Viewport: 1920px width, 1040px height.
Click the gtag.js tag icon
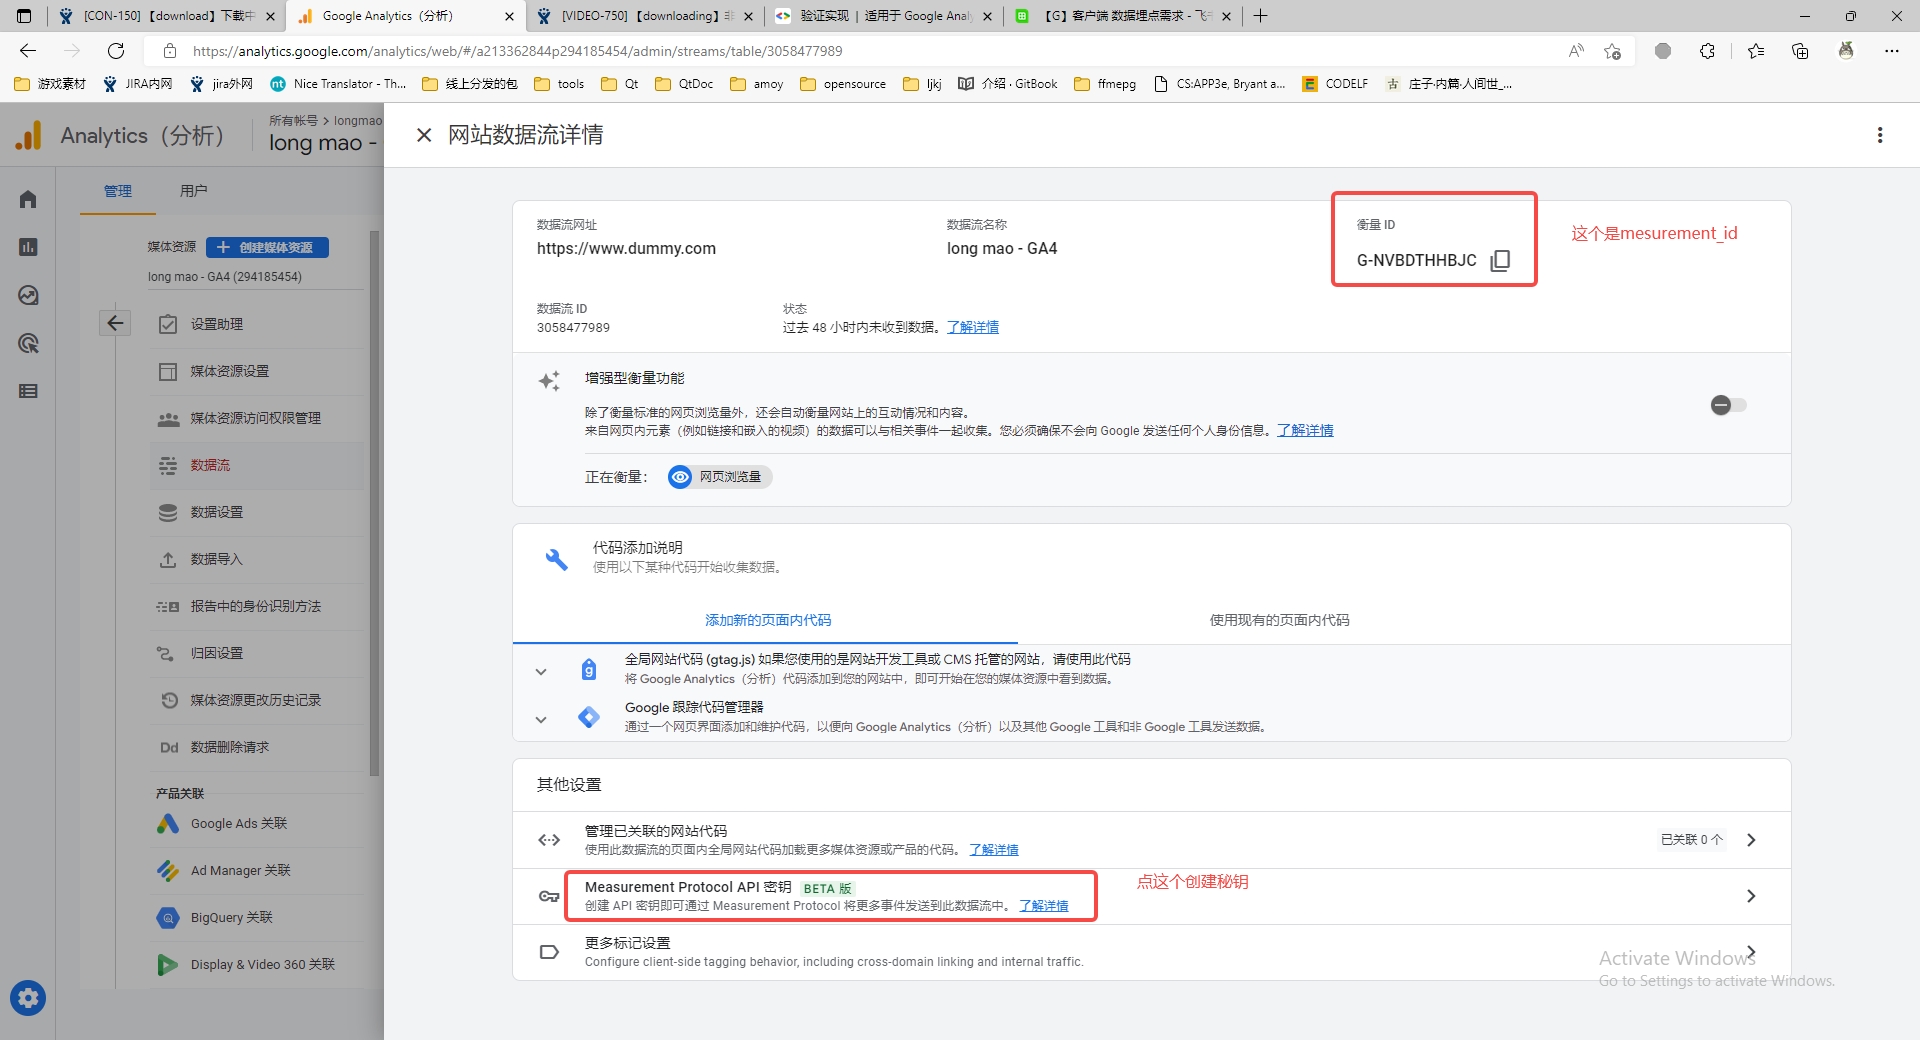point(589,669)
